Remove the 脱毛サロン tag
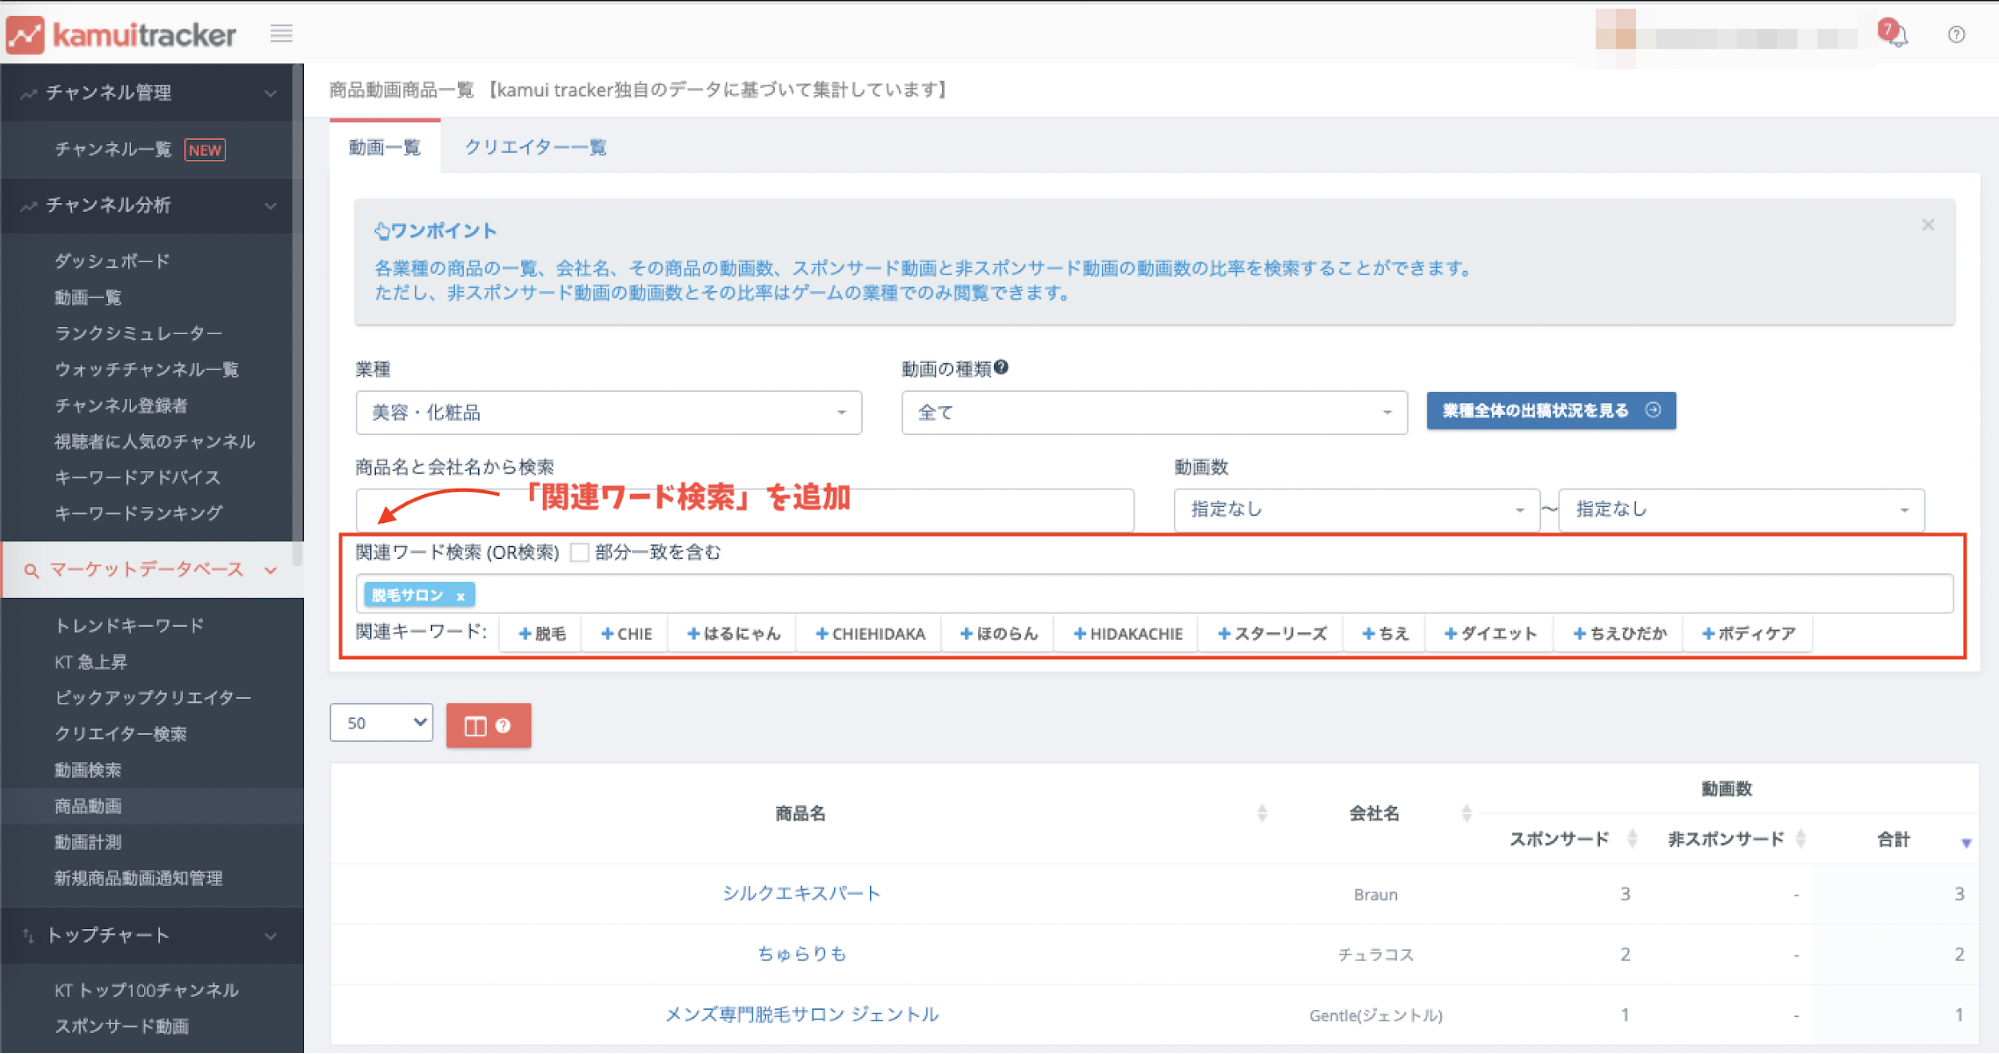This screenshot has width=1999, height=1054. click(x=461, y=596)
